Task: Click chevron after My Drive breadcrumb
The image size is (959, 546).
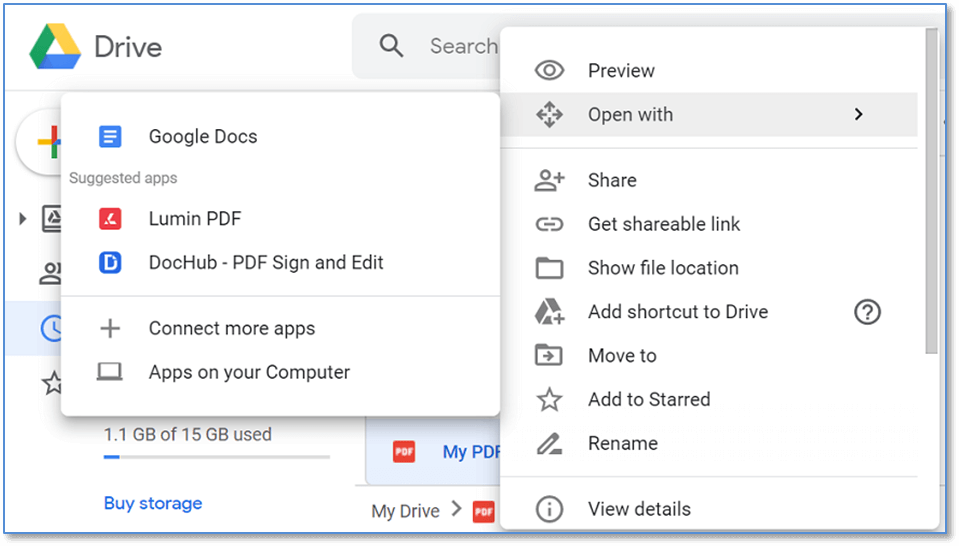Action: coord(456,508)
